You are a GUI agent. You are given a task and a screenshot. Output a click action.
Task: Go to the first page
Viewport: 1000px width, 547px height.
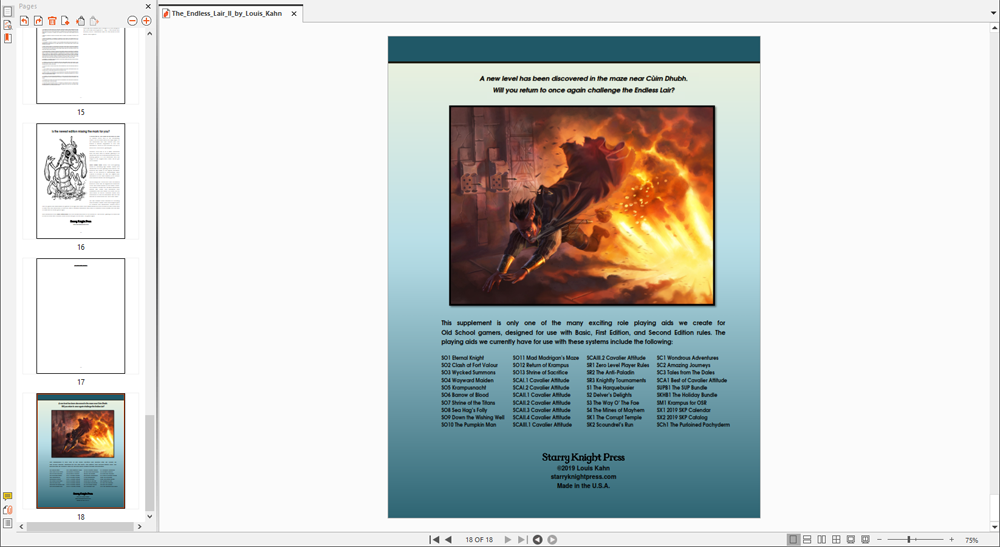[435, 540]
